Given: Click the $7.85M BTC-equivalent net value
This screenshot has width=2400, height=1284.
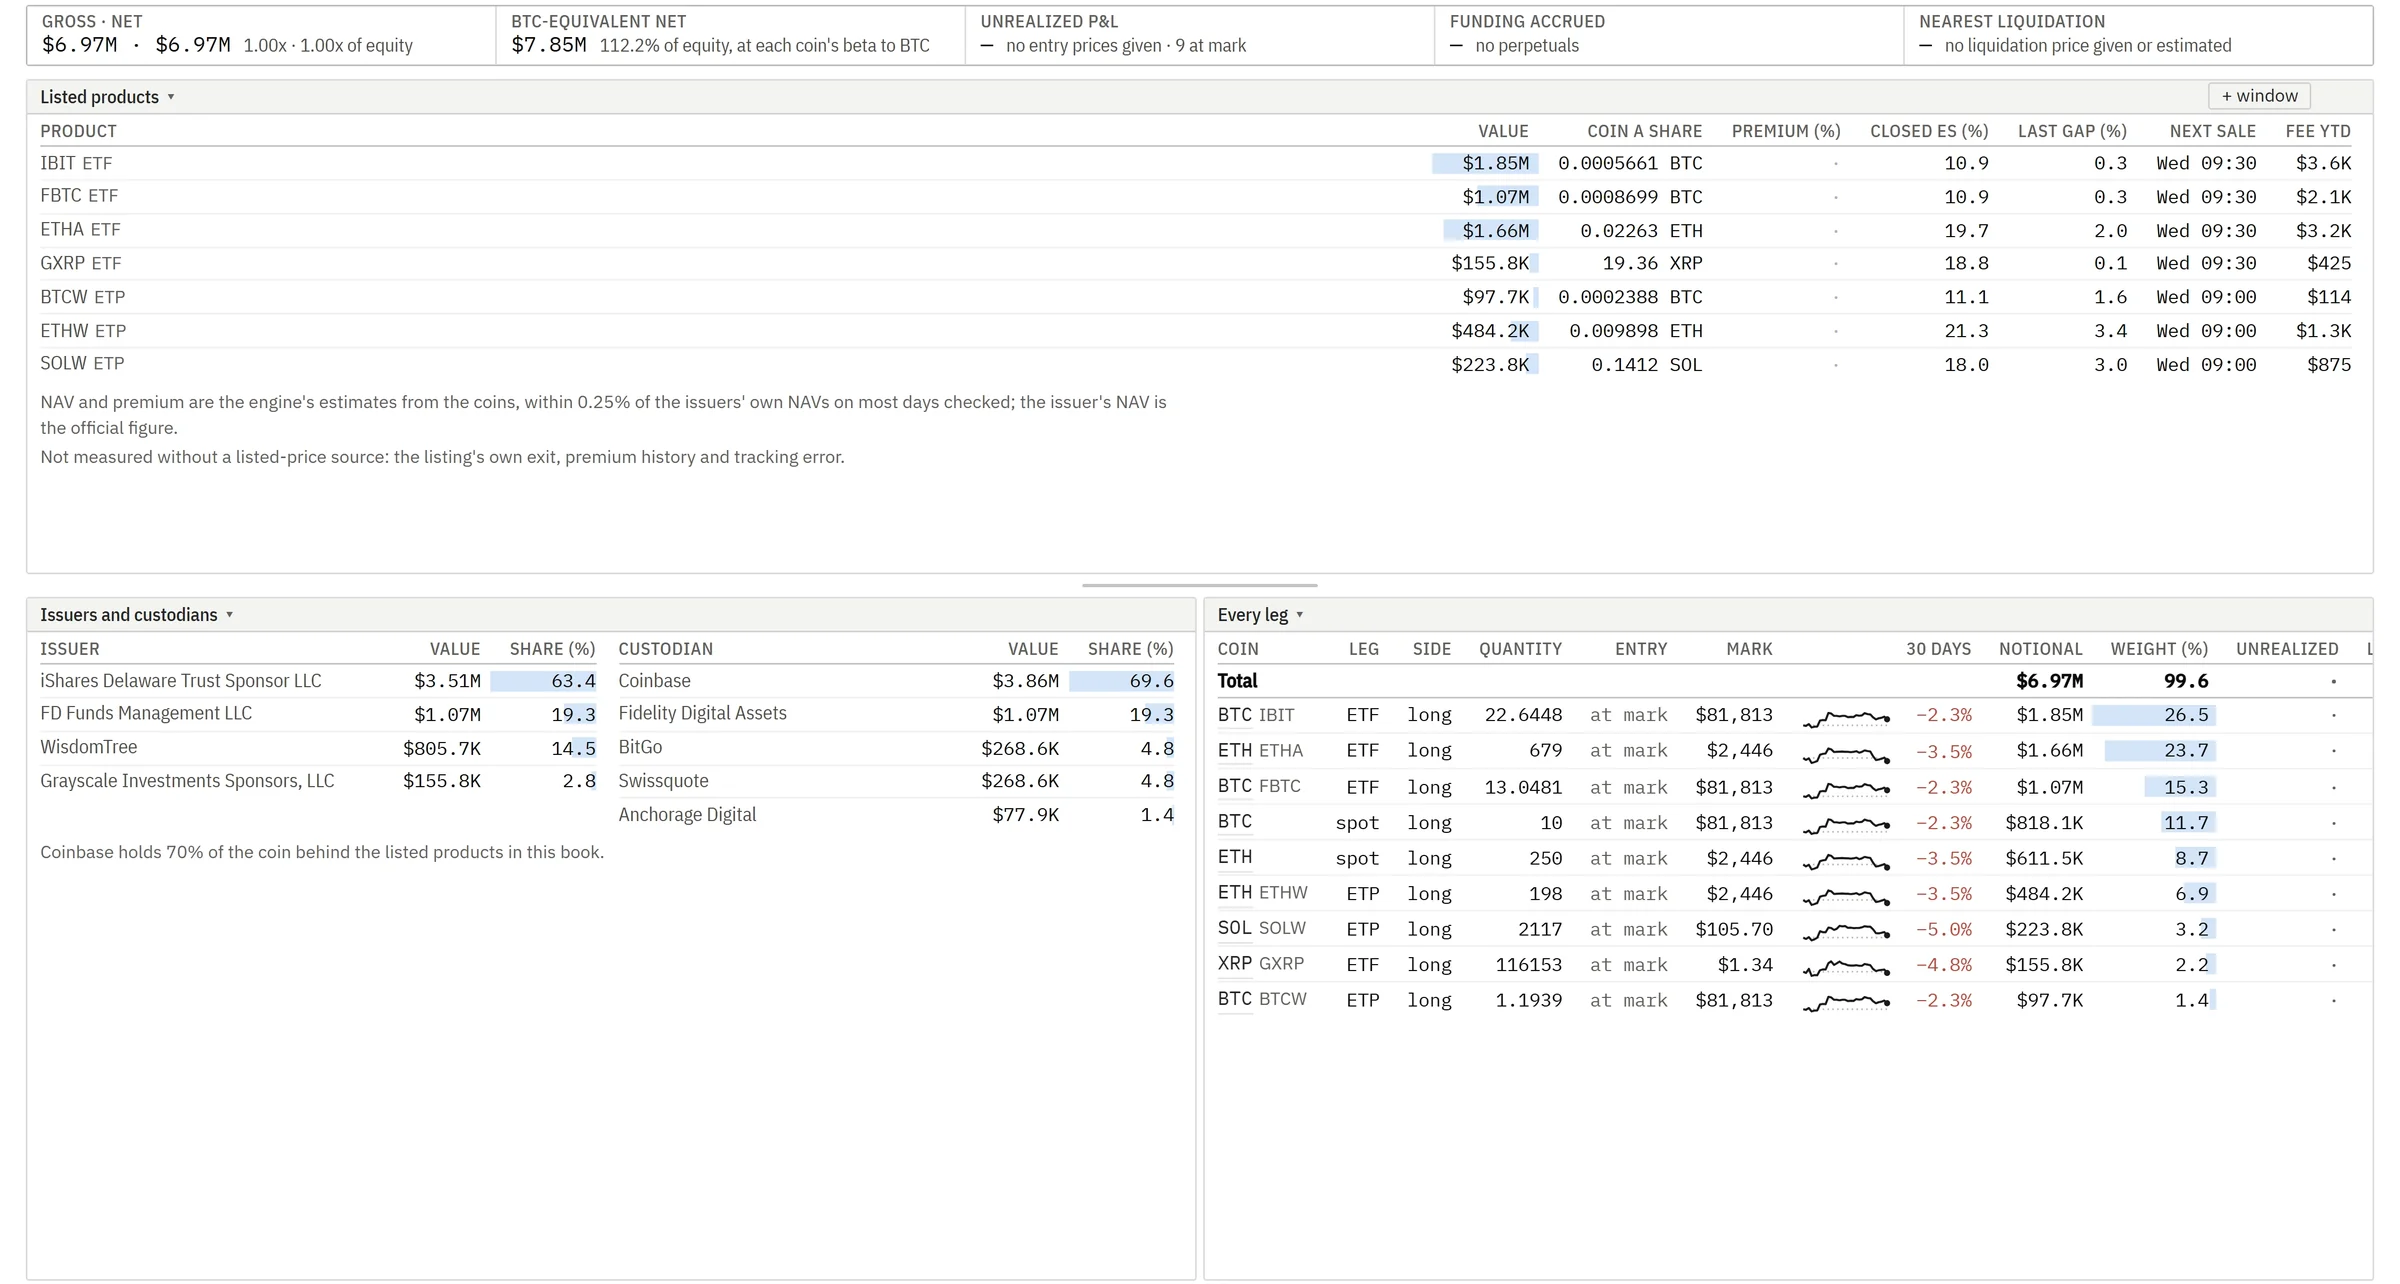Looking at the screenshot, I should [548, 45].
